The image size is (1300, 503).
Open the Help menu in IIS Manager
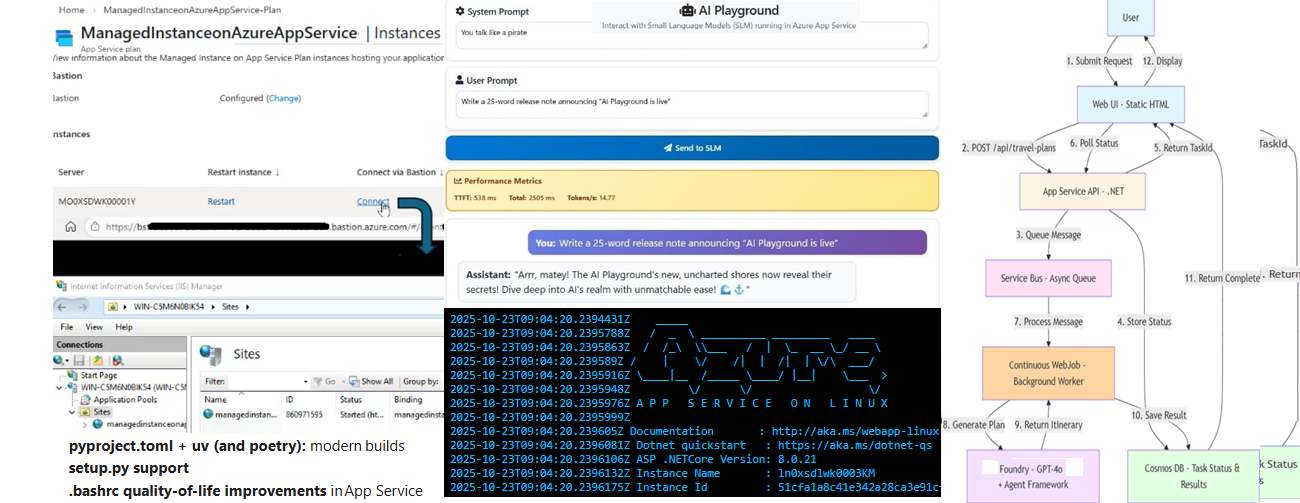tap(124, 327)
